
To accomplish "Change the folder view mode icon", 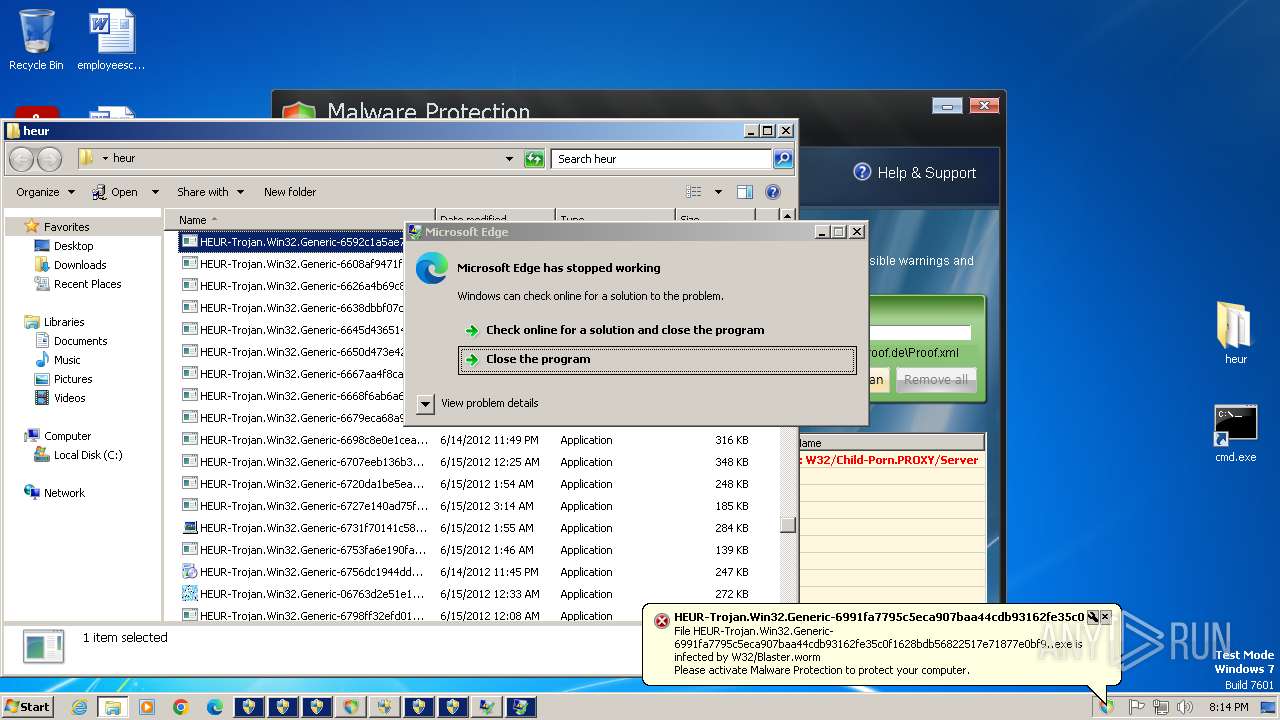I will click(694, 192).
